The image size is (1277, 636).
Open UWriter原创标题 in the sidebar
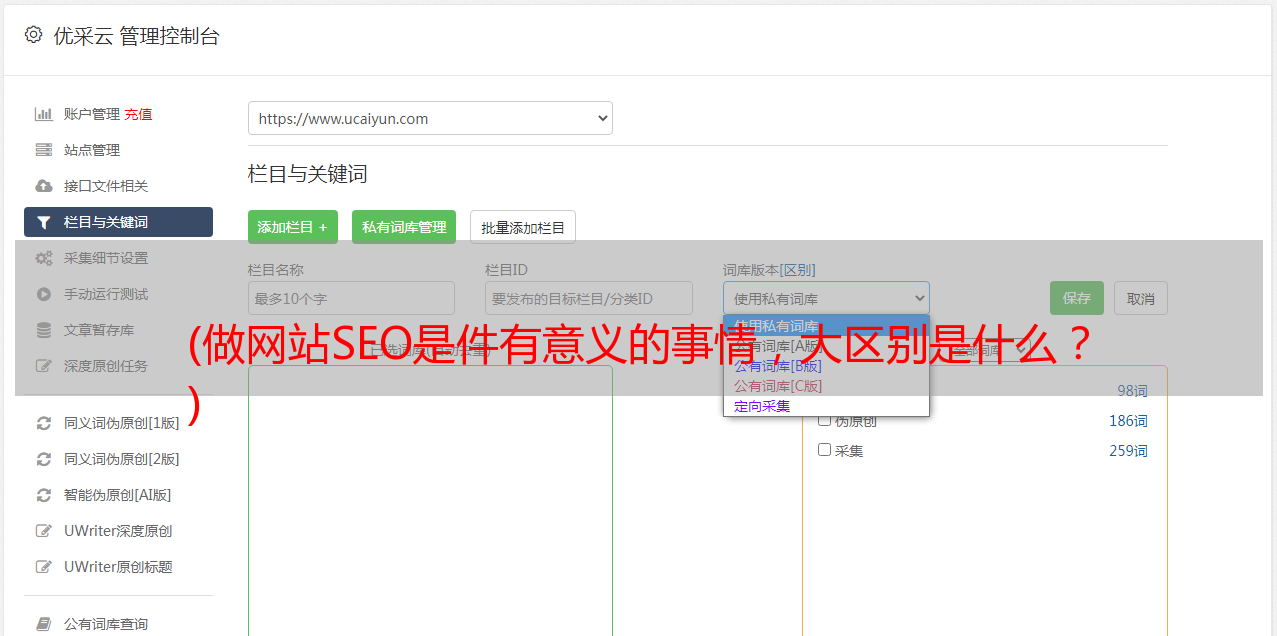[x=118, y=567]
